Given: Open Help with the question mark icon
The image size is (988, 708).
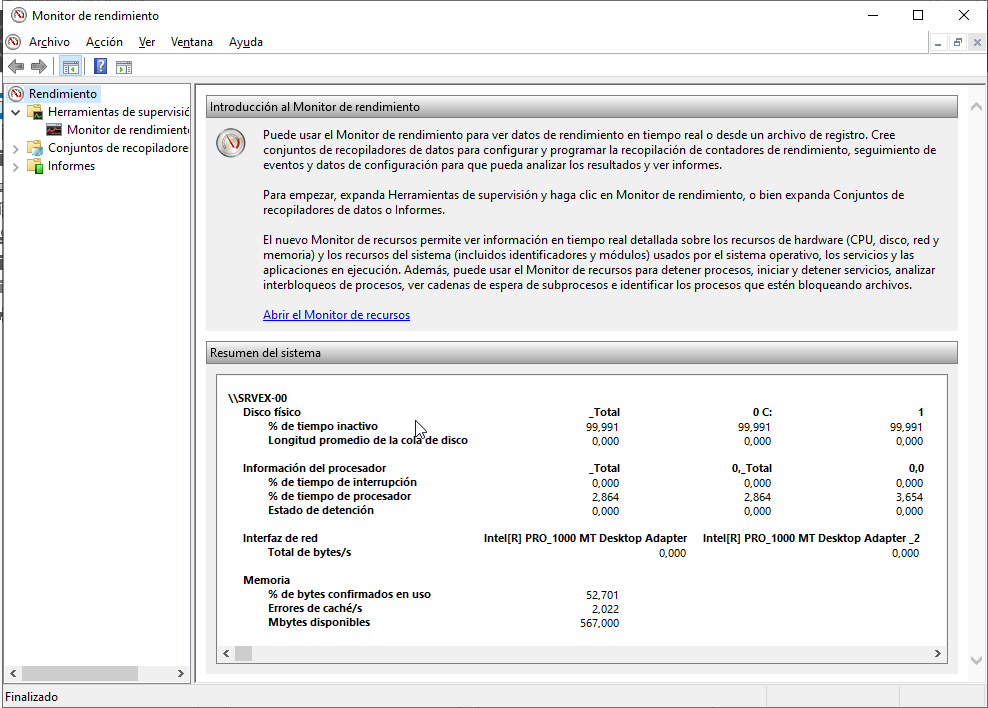Looking at the screenshot, I should click(99, 66).
